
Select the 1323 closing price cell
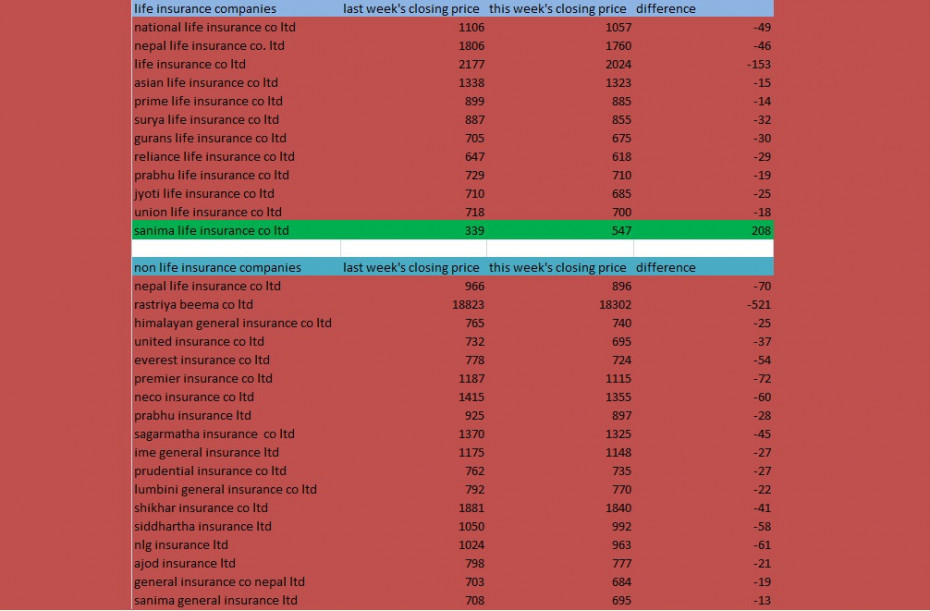[560, 82]
